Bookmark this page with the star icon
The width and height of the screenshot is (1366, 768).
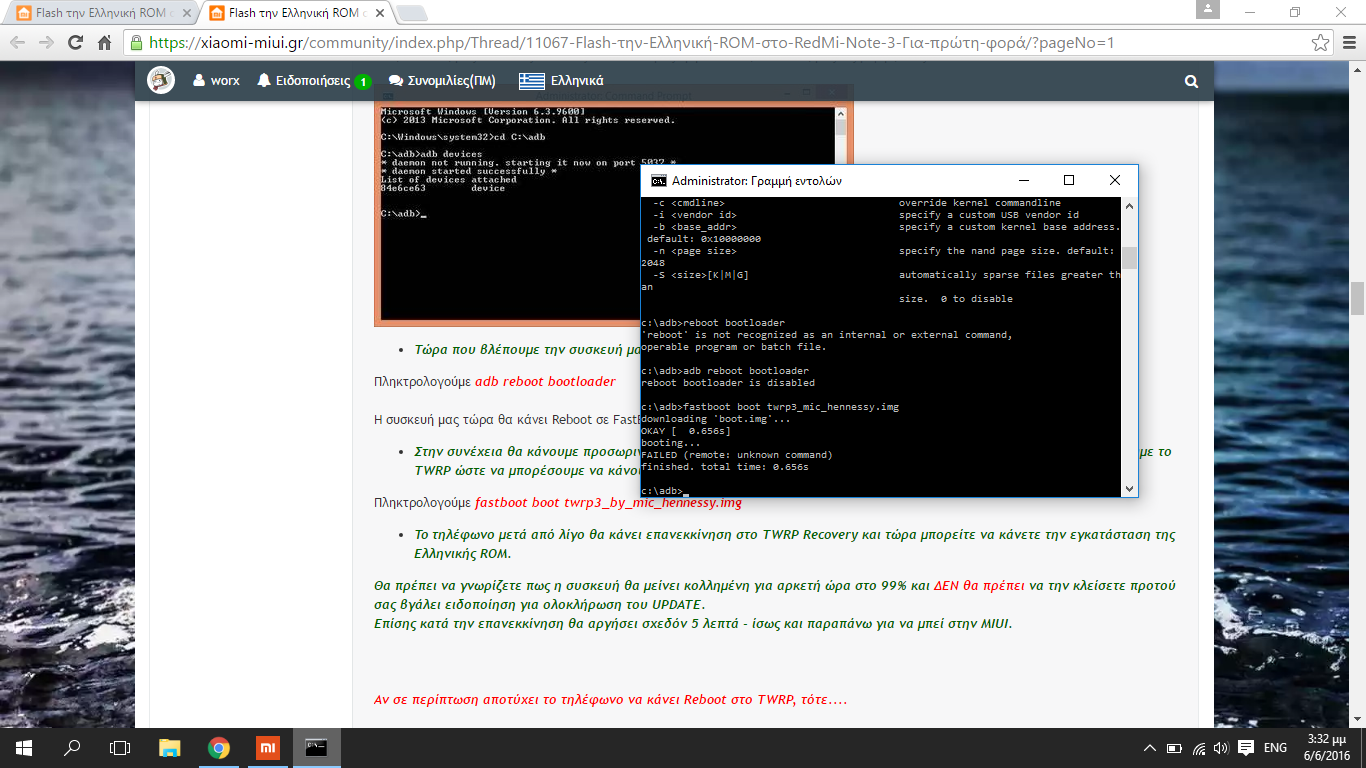[x=1320, y=43]
